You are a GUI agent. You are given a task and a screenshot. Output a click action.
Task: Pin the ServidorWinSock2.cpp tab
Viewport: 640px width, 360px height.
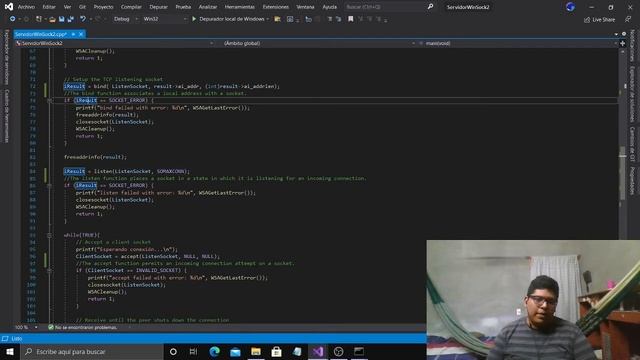(73, 34)
